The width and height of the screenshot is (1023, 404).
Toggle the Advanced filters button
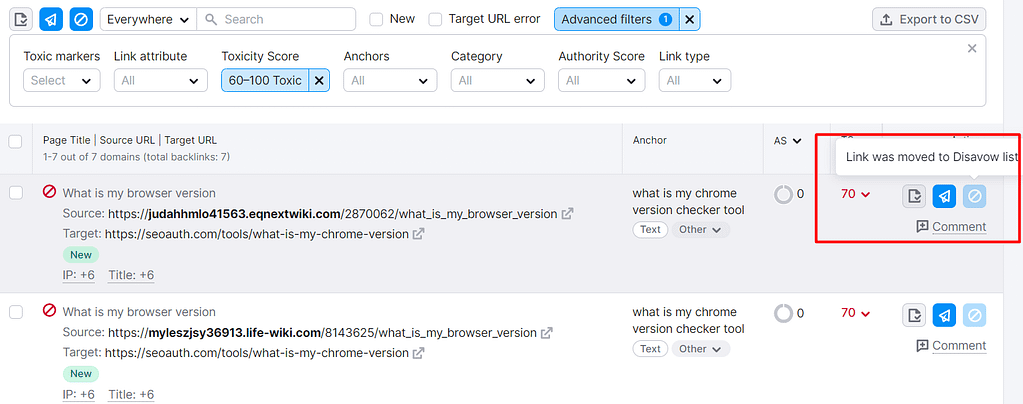click(617, 20)
